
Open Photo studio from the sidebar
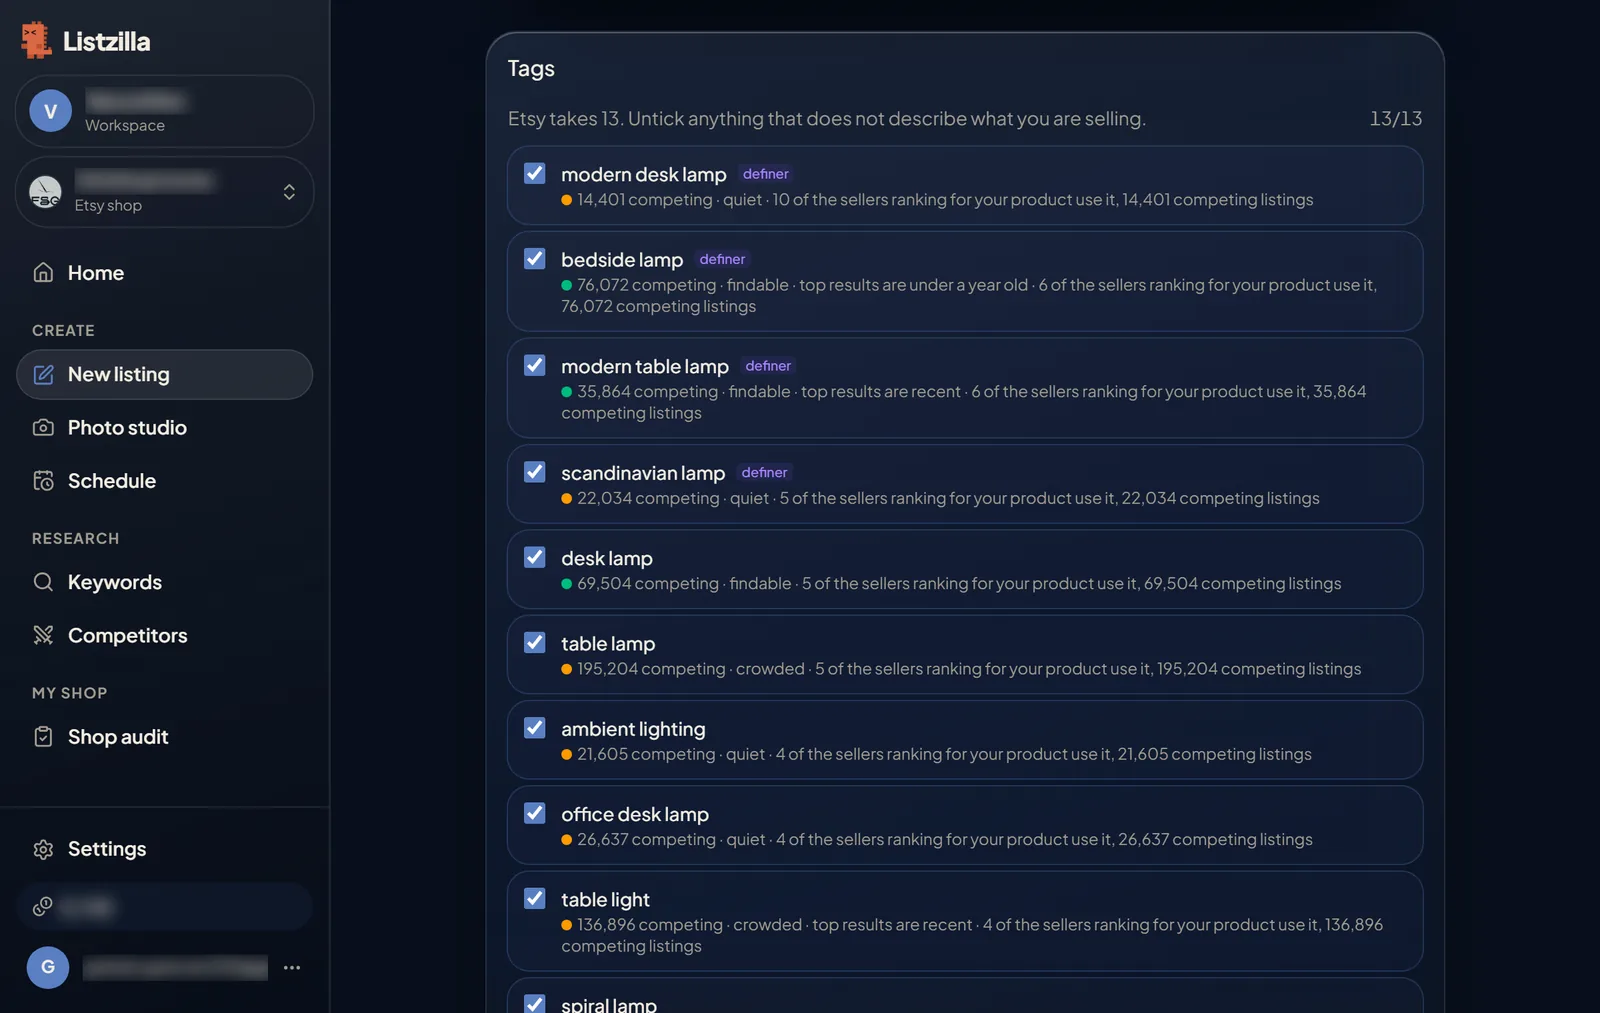tap(164, 428)
